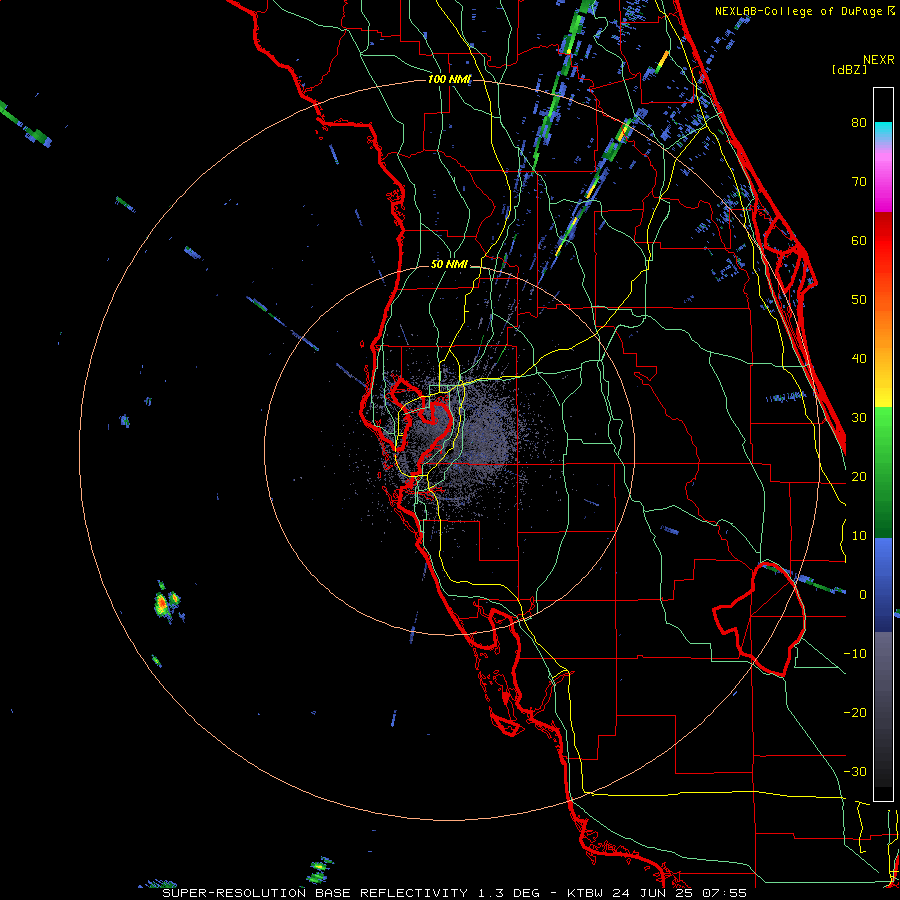Click the -20 value on the dBZ scale

coord(855,713)
